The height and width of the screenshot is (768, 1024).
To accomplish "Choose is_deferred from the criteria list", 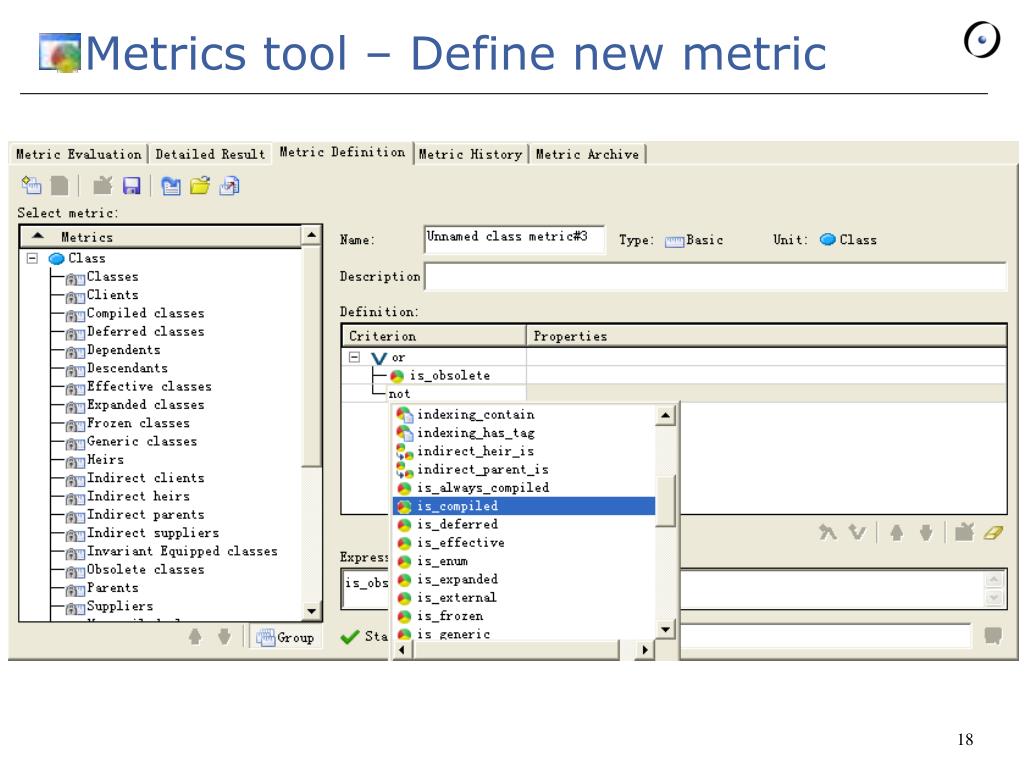I will [524, 524].
